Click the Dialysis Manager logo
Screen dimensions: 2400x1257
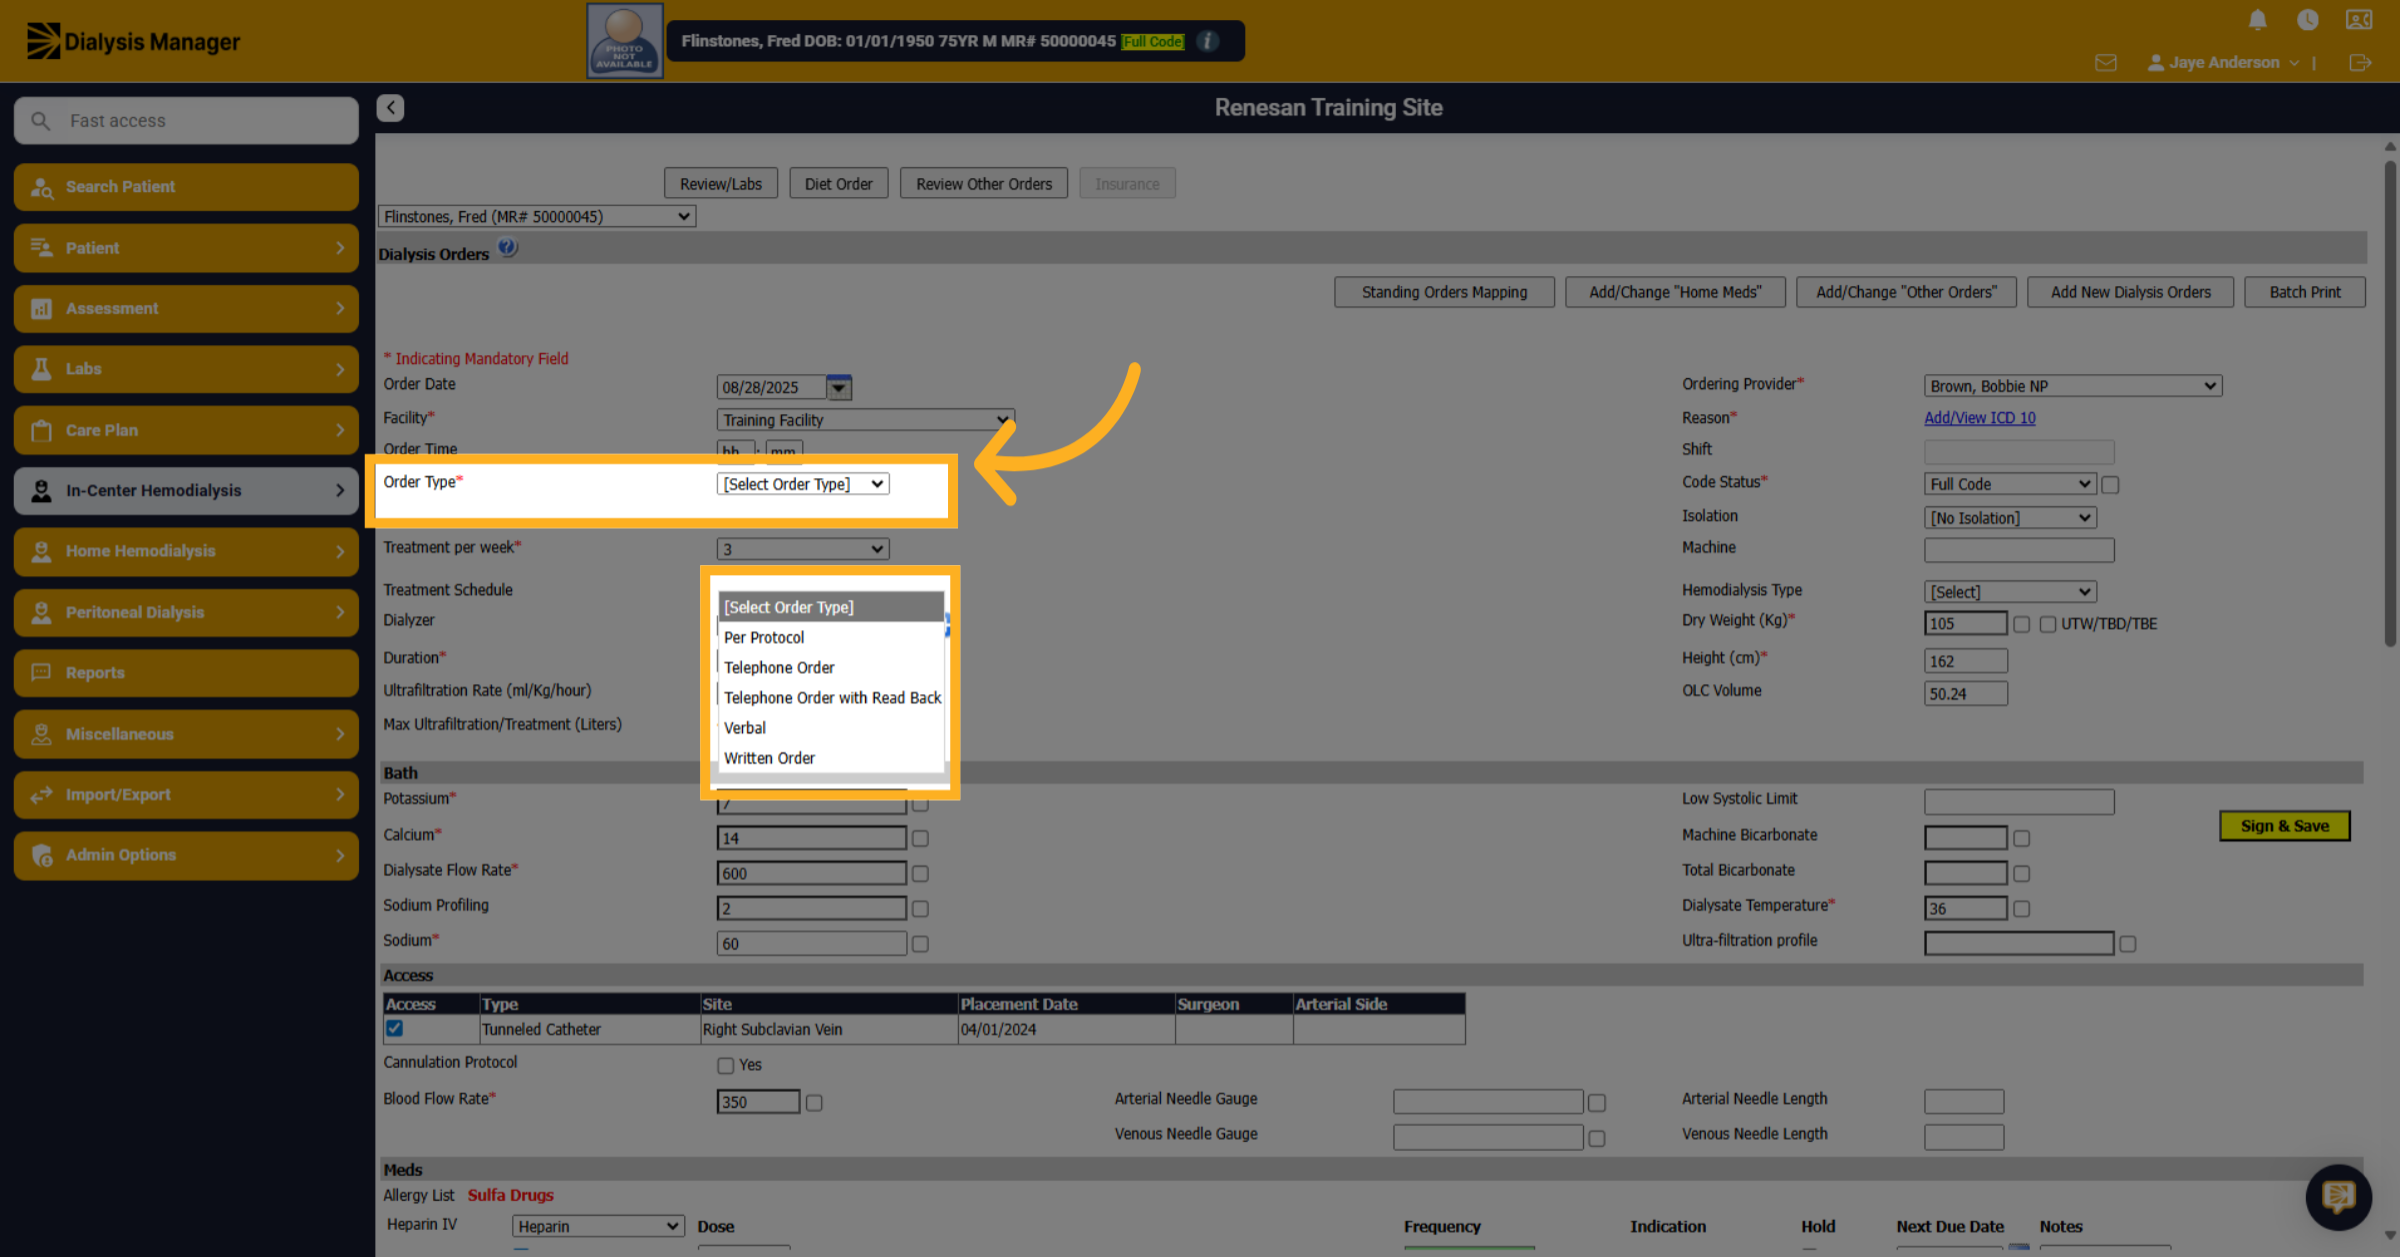(x=133, y=41)
